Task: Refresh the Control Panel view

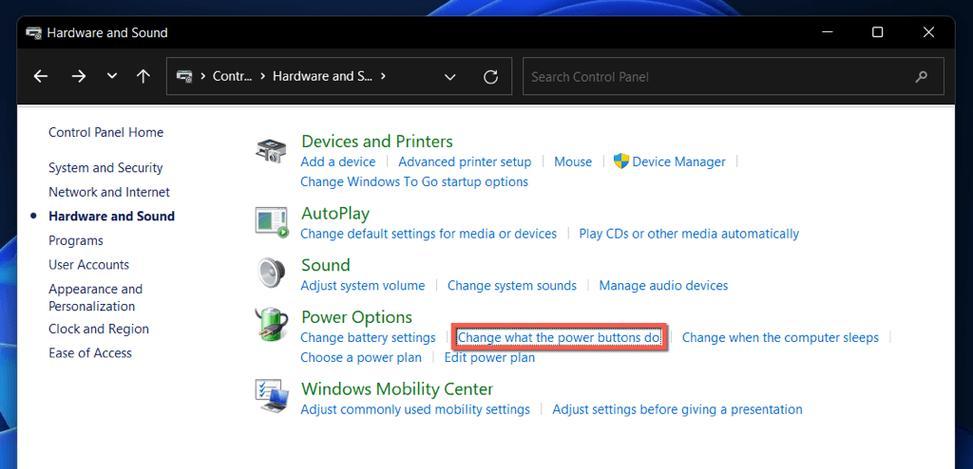Action: pos(490,77)
